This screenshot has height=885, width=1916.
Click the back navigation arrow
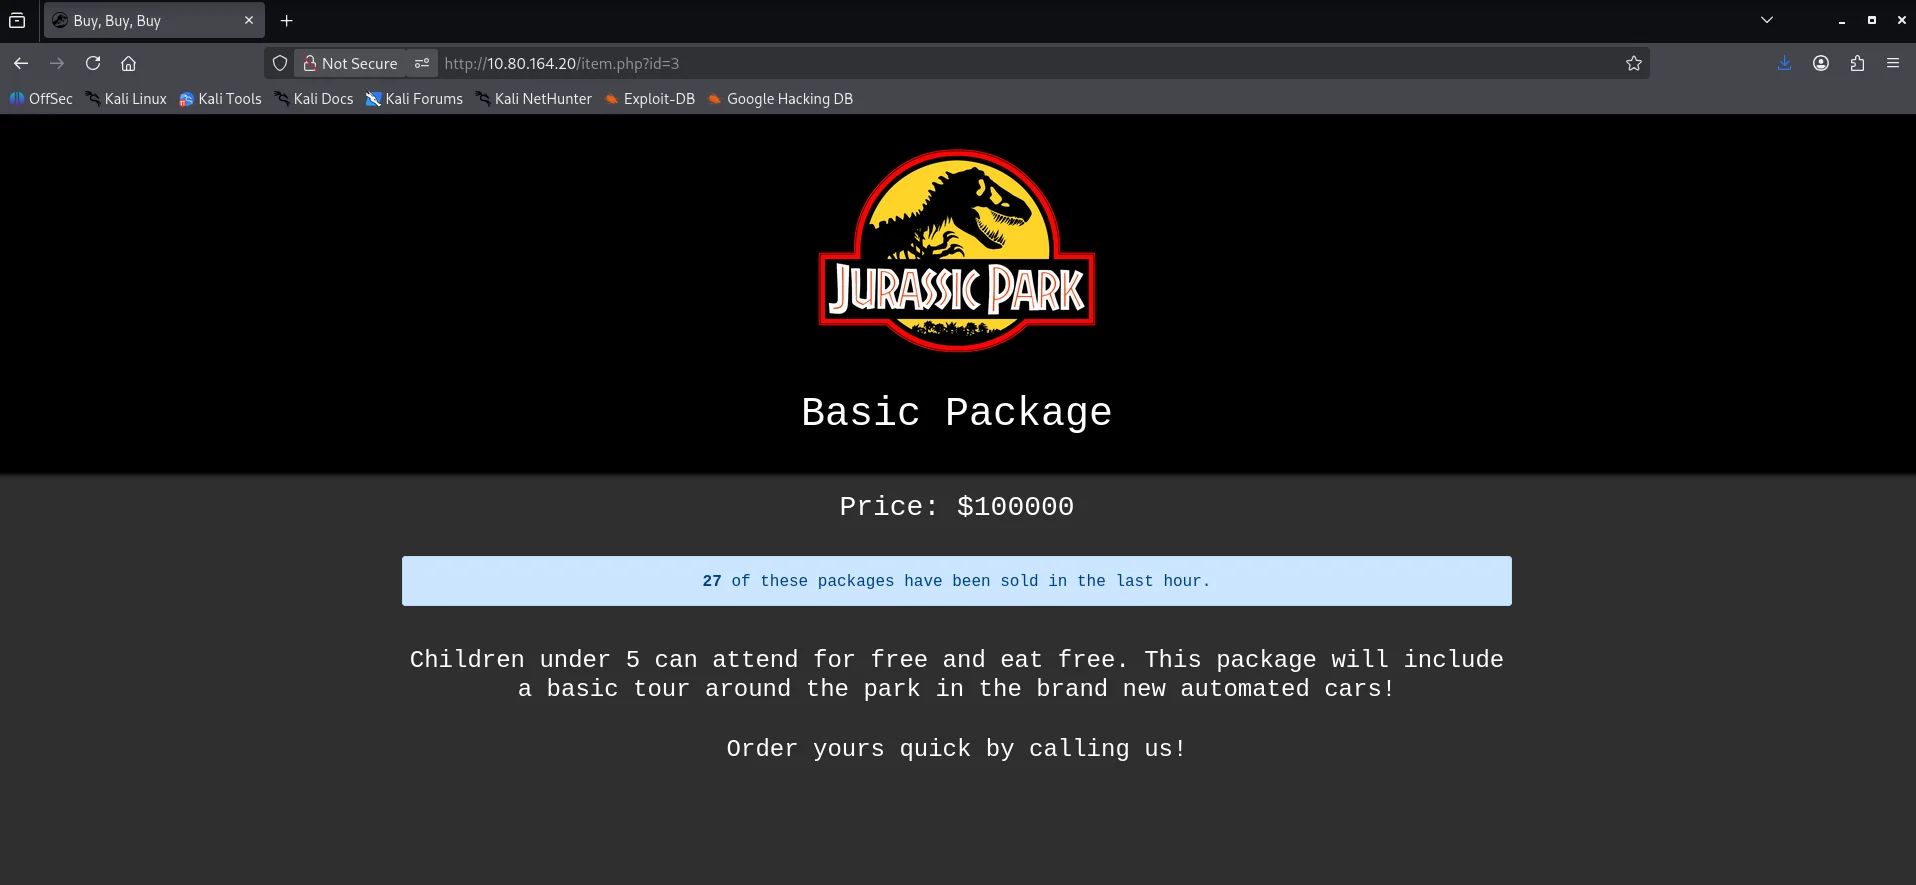(21, 63)
